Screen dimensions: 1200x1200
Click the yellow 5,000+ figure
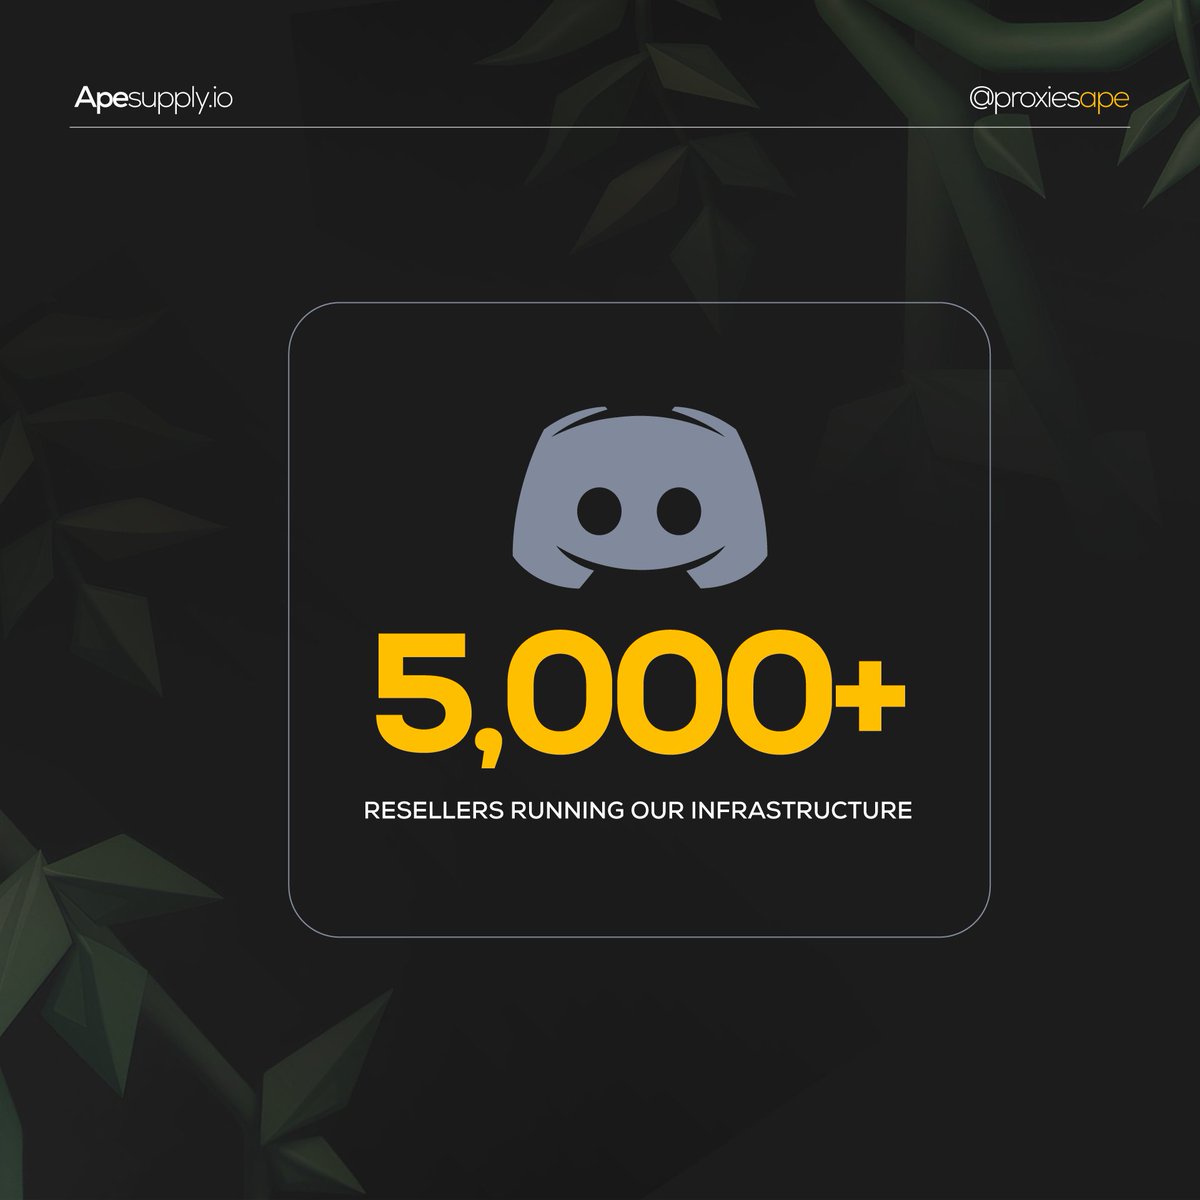coord(640,699)
